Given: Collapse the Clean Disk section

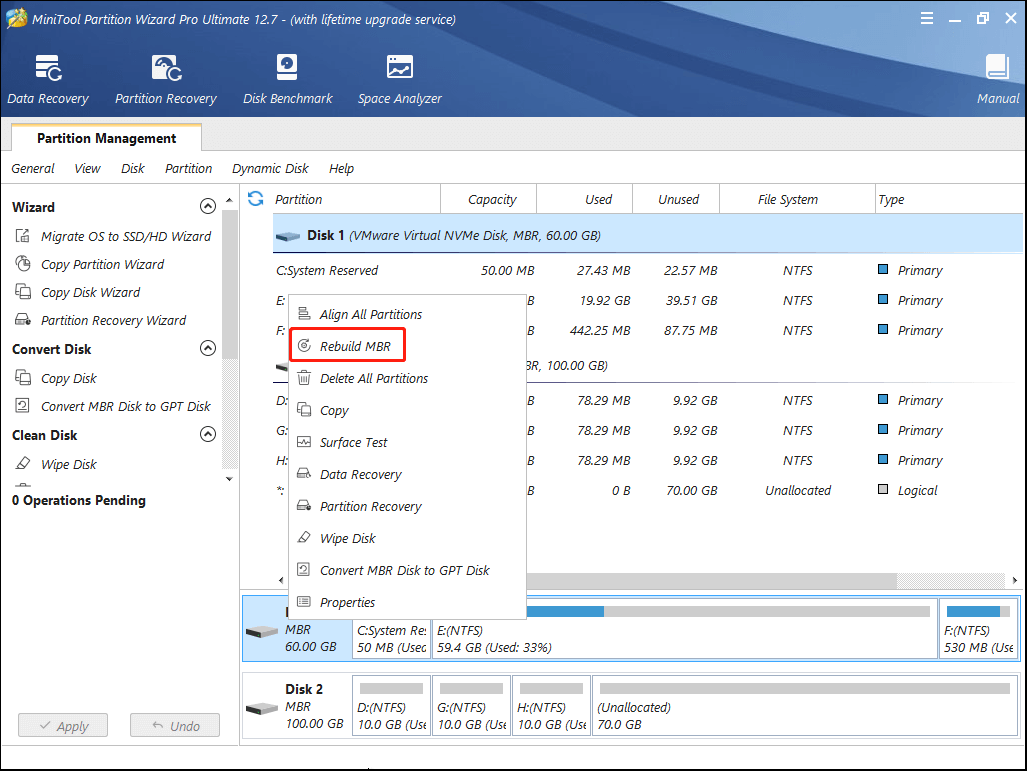Looking at the screenshot, I should tap(208, 434).
